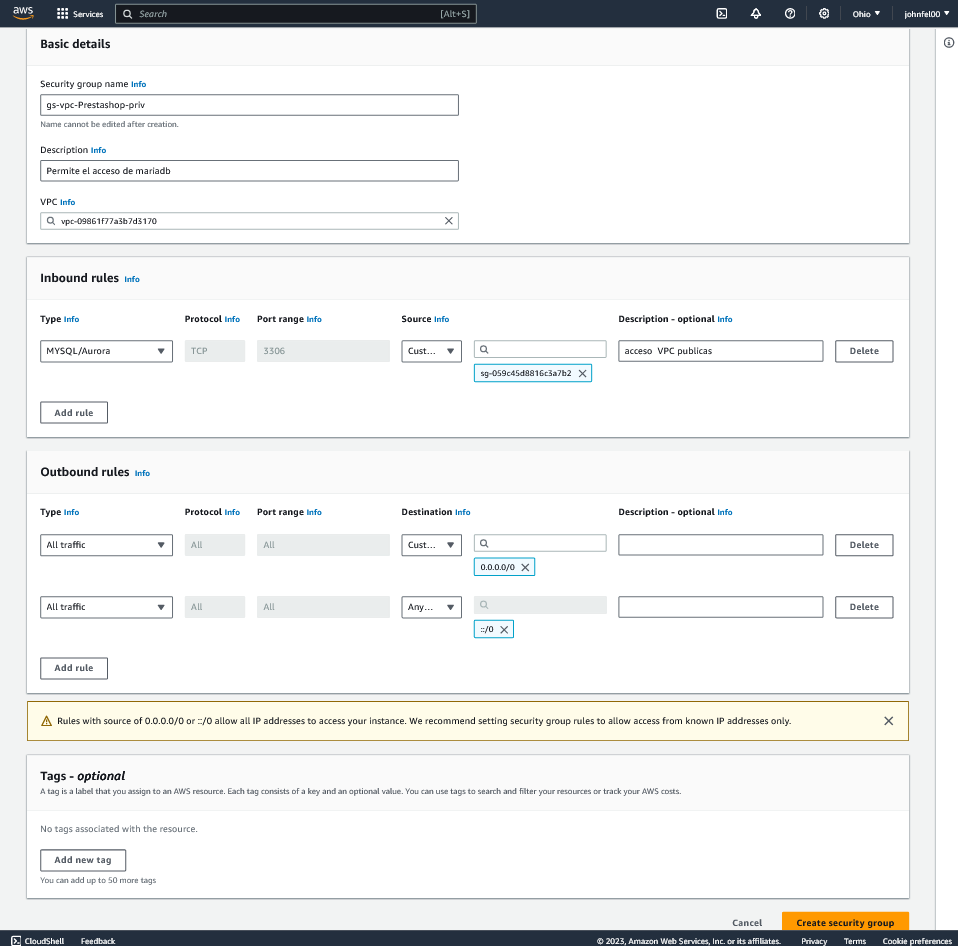The height and width of the screenshot is (946, 958).
Task: Click Add new tag button
Action: (83, 860)
